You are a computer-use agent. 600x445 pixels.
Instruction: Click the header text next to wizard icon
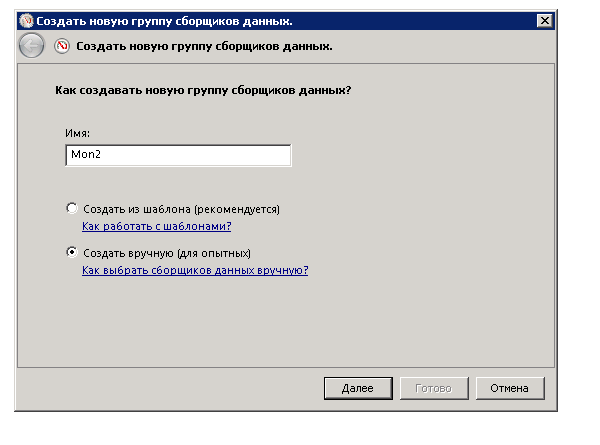[205, 46]
